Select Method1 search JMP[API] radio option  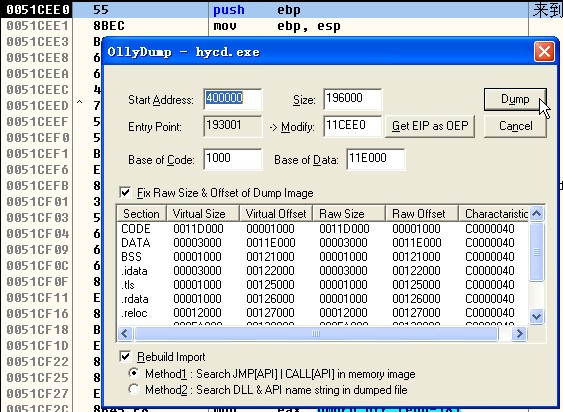[x=134, y=373]
